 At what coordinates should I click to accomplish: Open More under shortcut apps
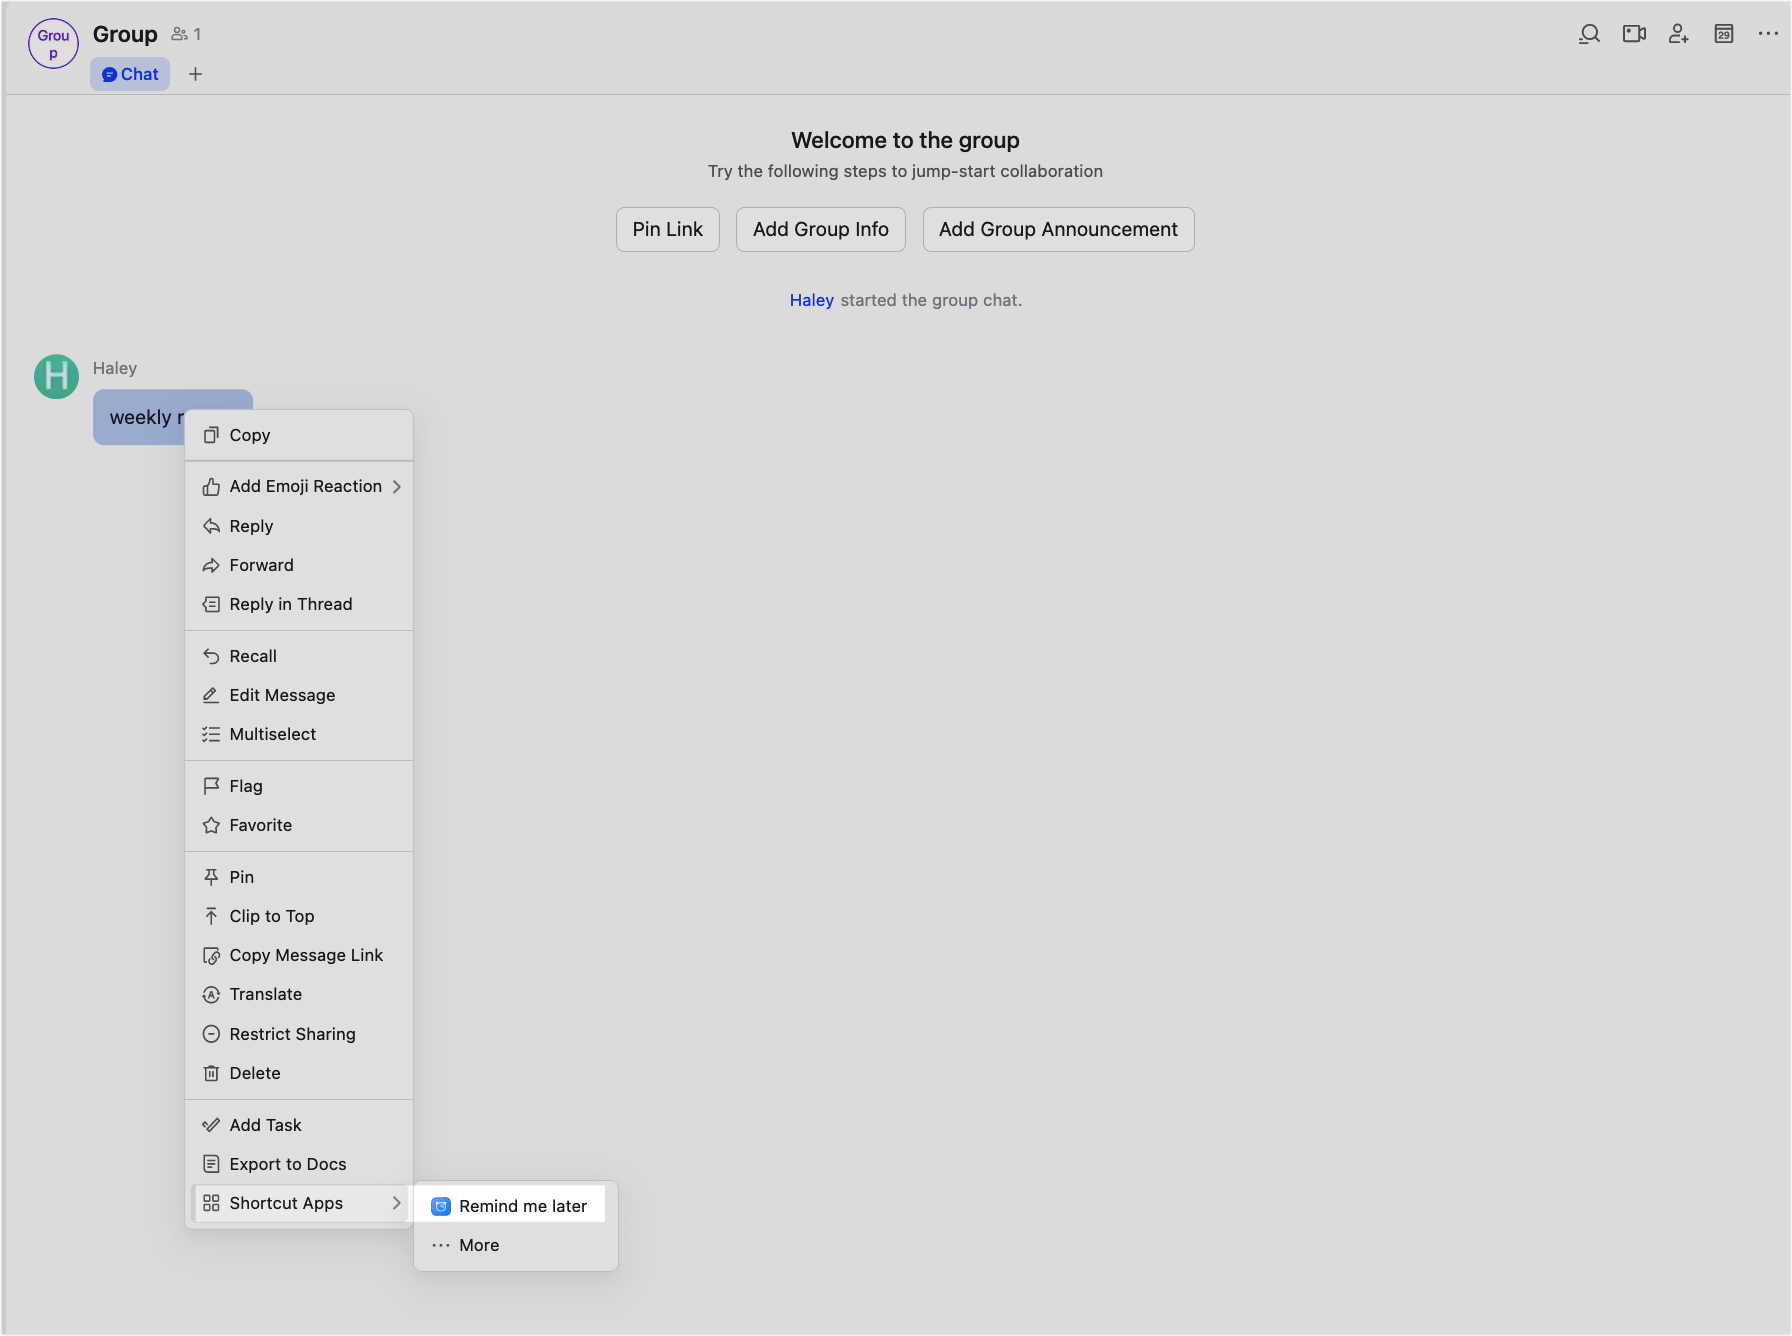click(x=479, y=1245)
